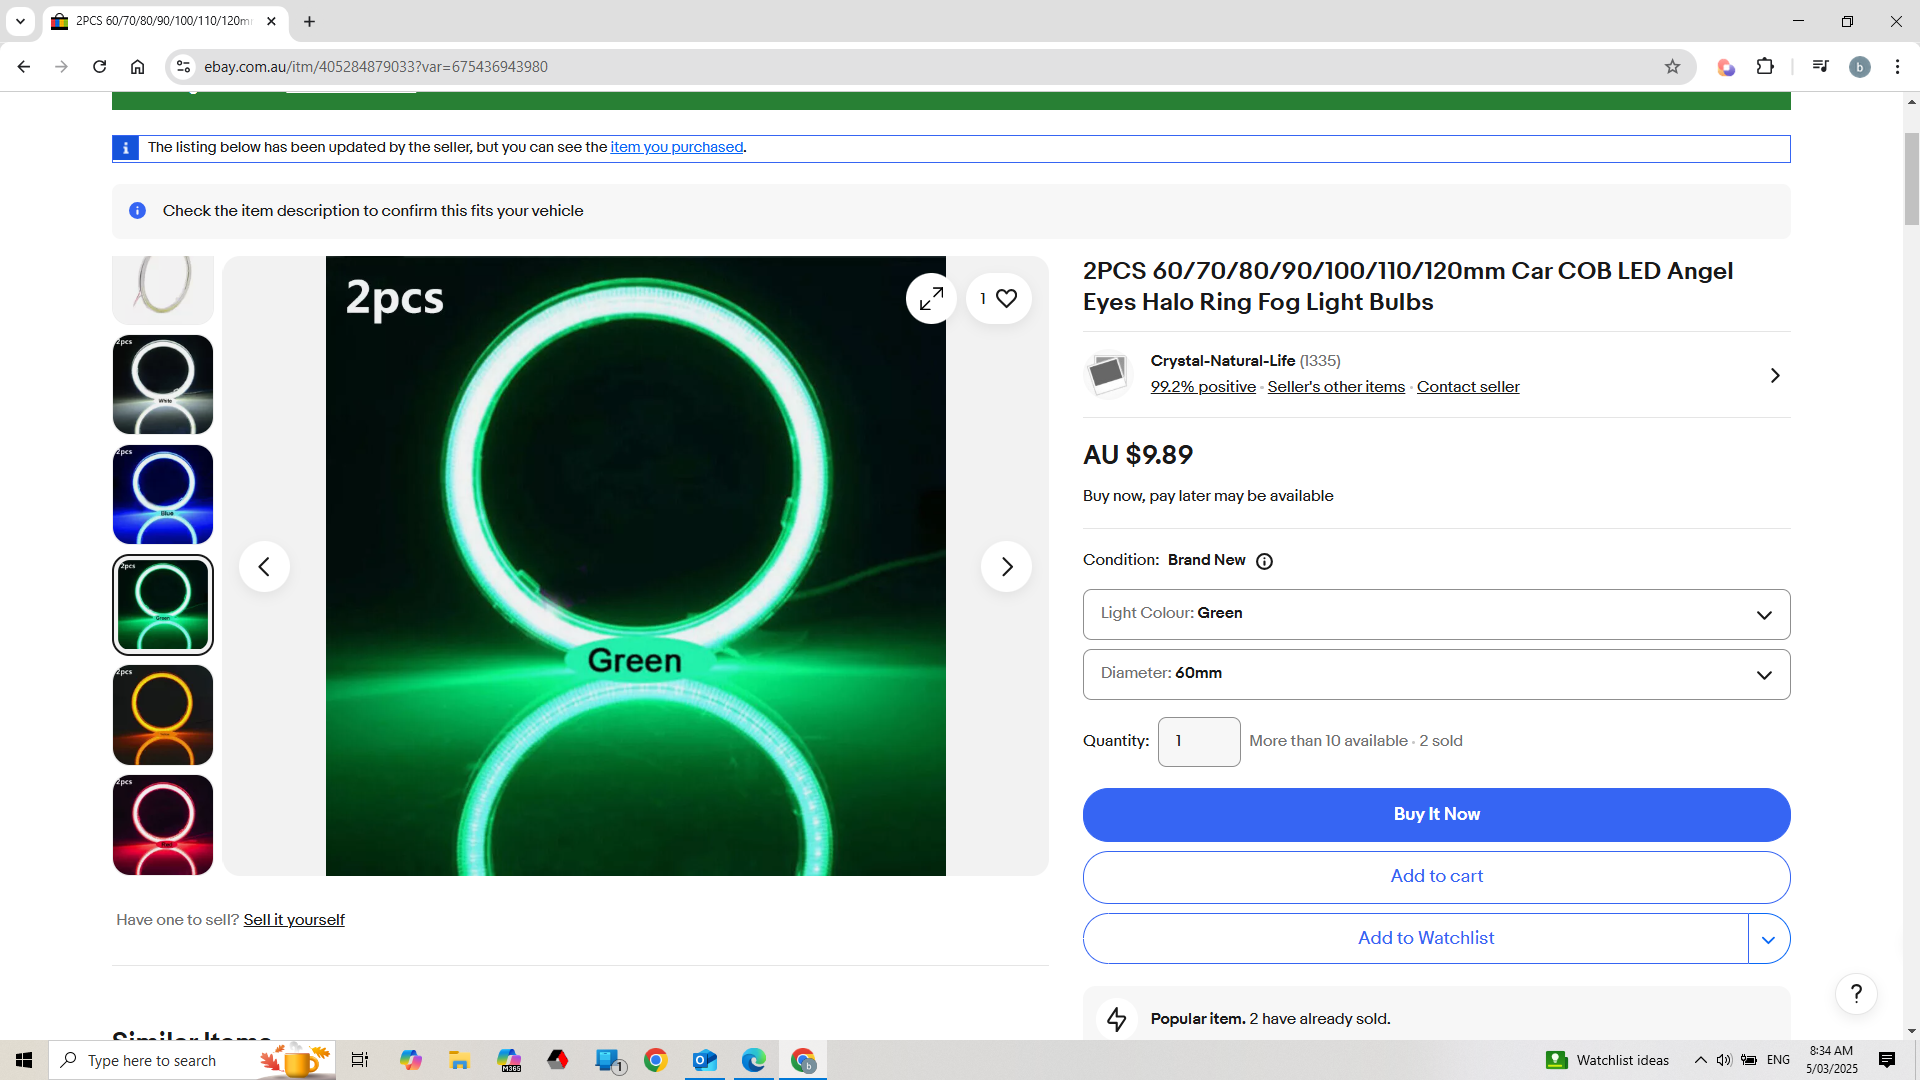1920x1080 pixels.
Task: Open Outlook from the taskbar
Action: tap(705, 1060)
